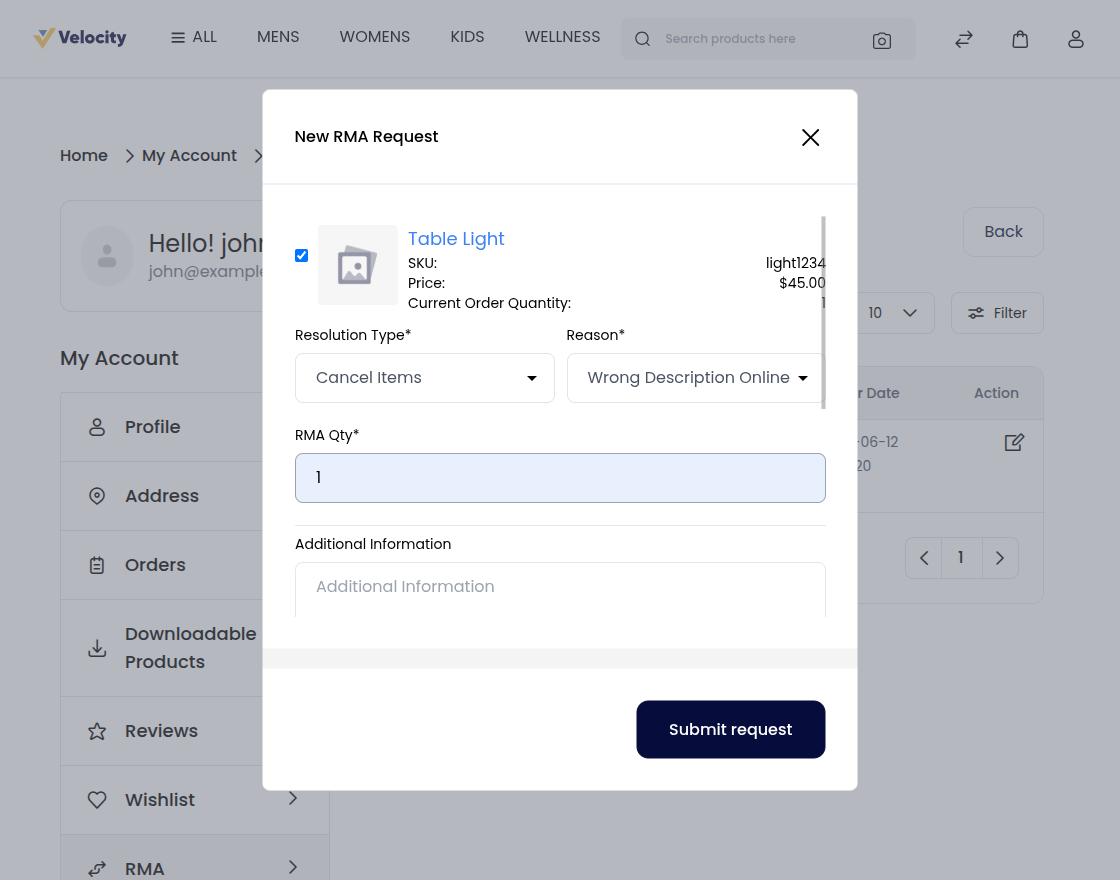Click the camera image search icon
The height and width of the screenshot is (880, 1120).
[881, 41]
